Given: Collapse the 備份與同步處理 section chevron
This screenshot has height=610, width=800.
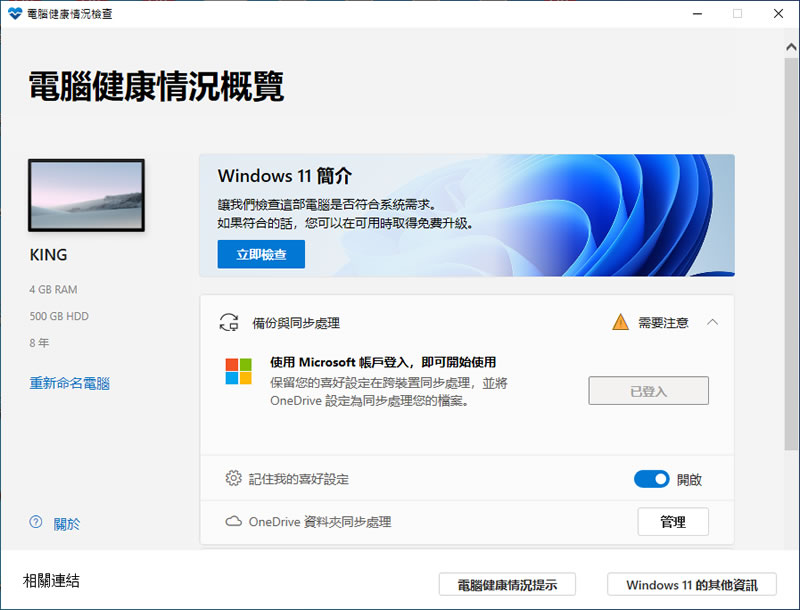Looking at the screenshot, I should [x=713, y=322].
